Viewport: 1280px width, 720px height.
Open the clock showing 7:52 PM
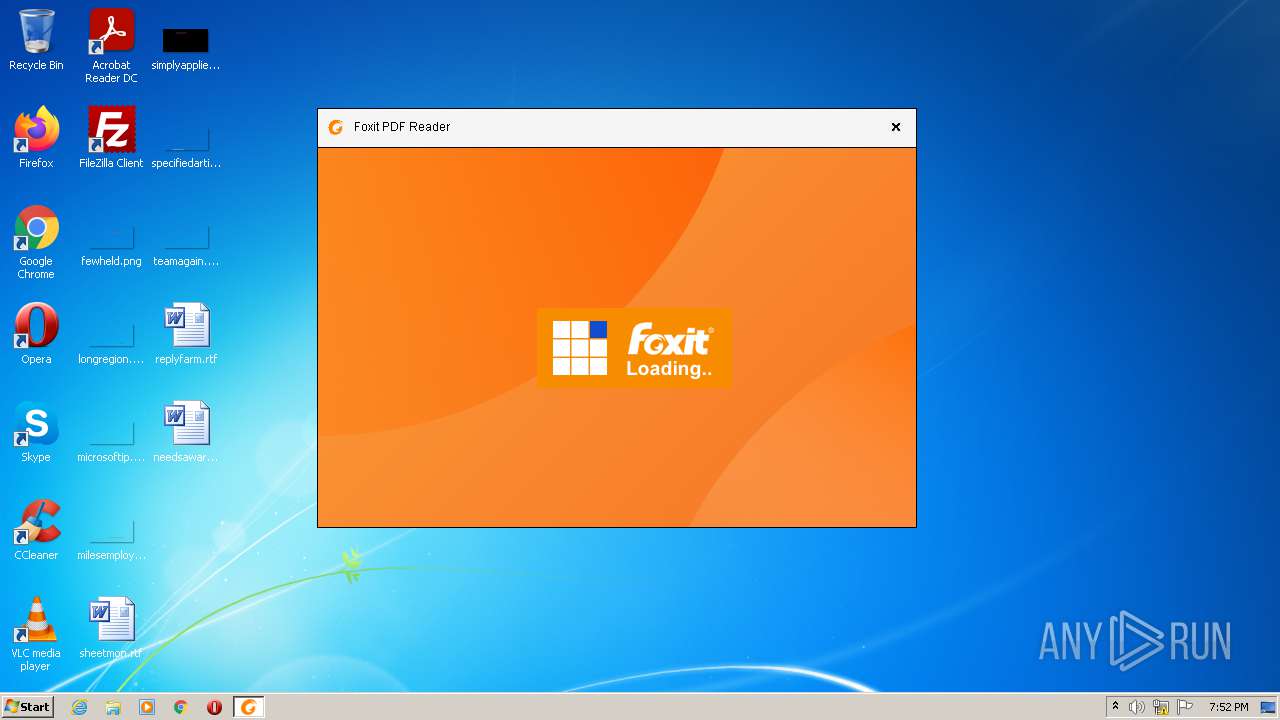(x=1228, y=707)
